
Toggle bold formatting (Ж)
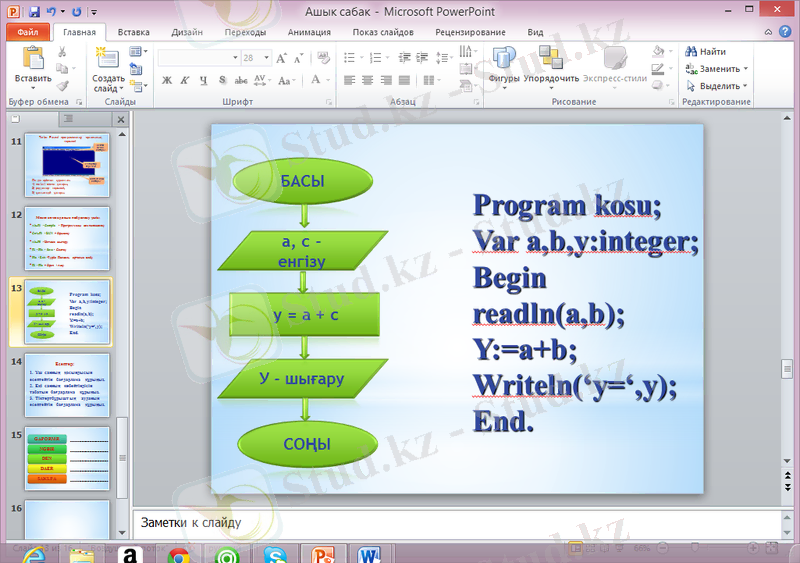coord(167,81)
